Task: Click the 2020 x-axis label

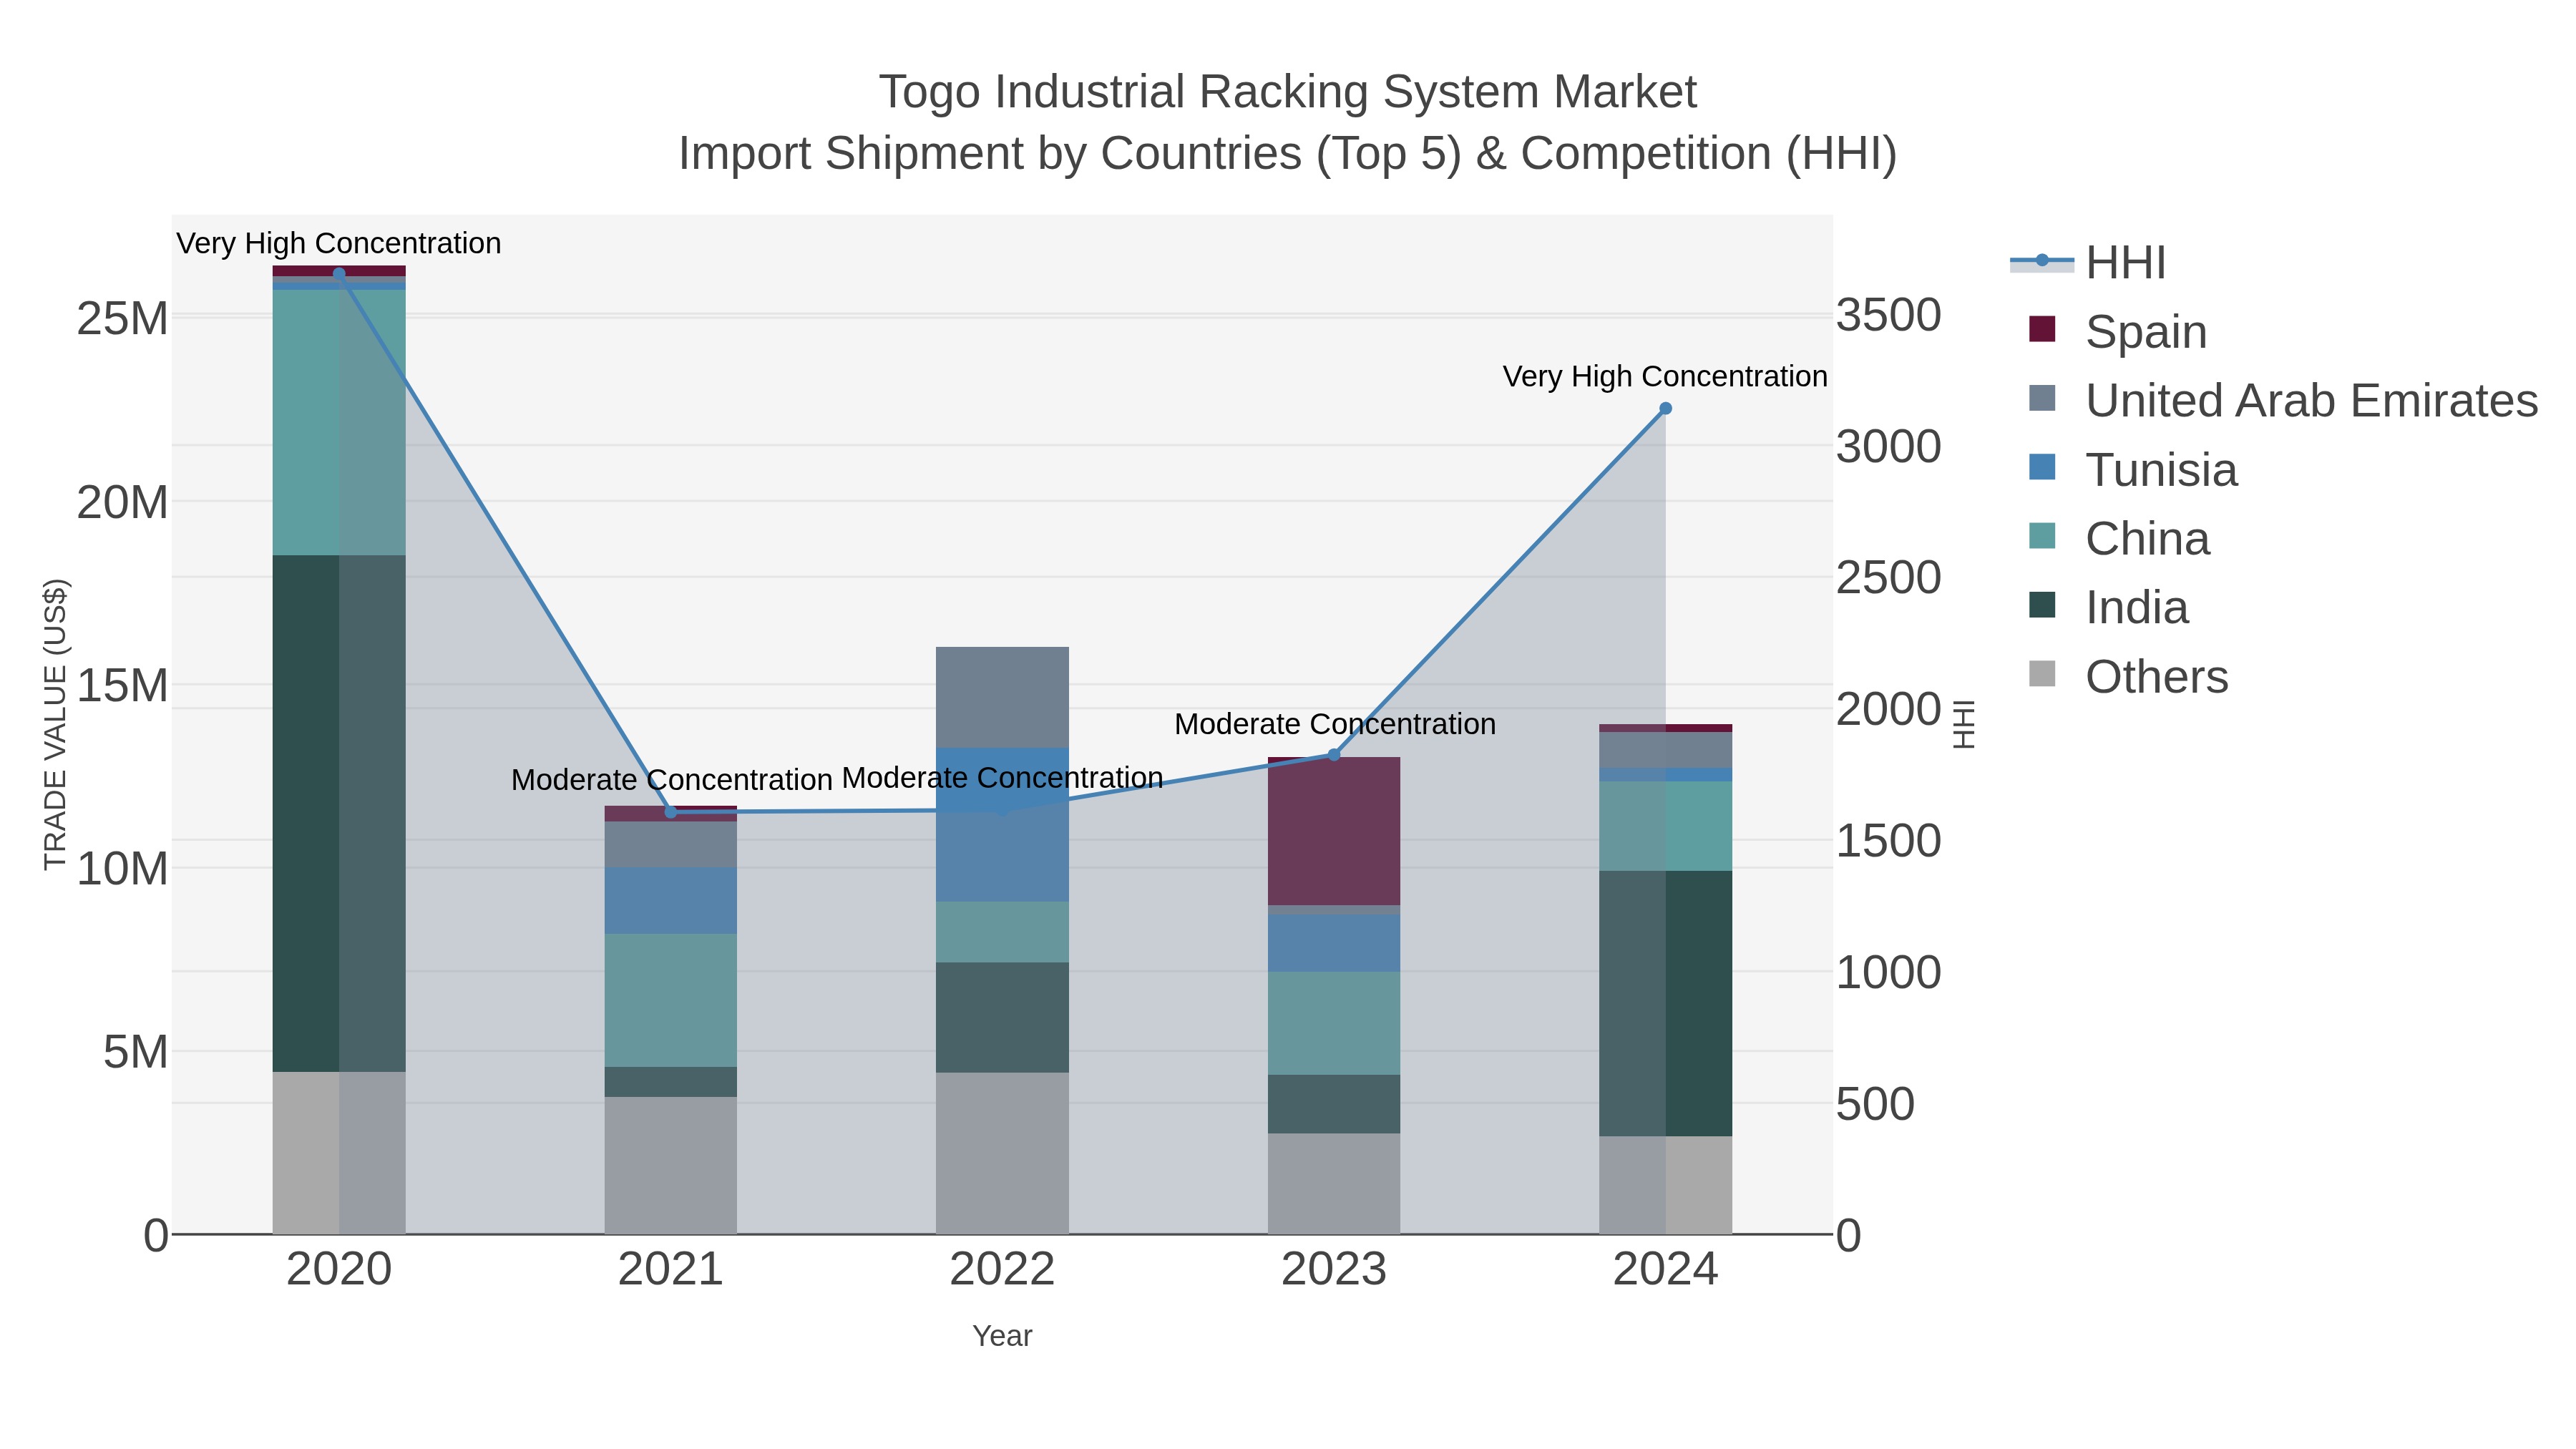Action: click(339, 1269)
